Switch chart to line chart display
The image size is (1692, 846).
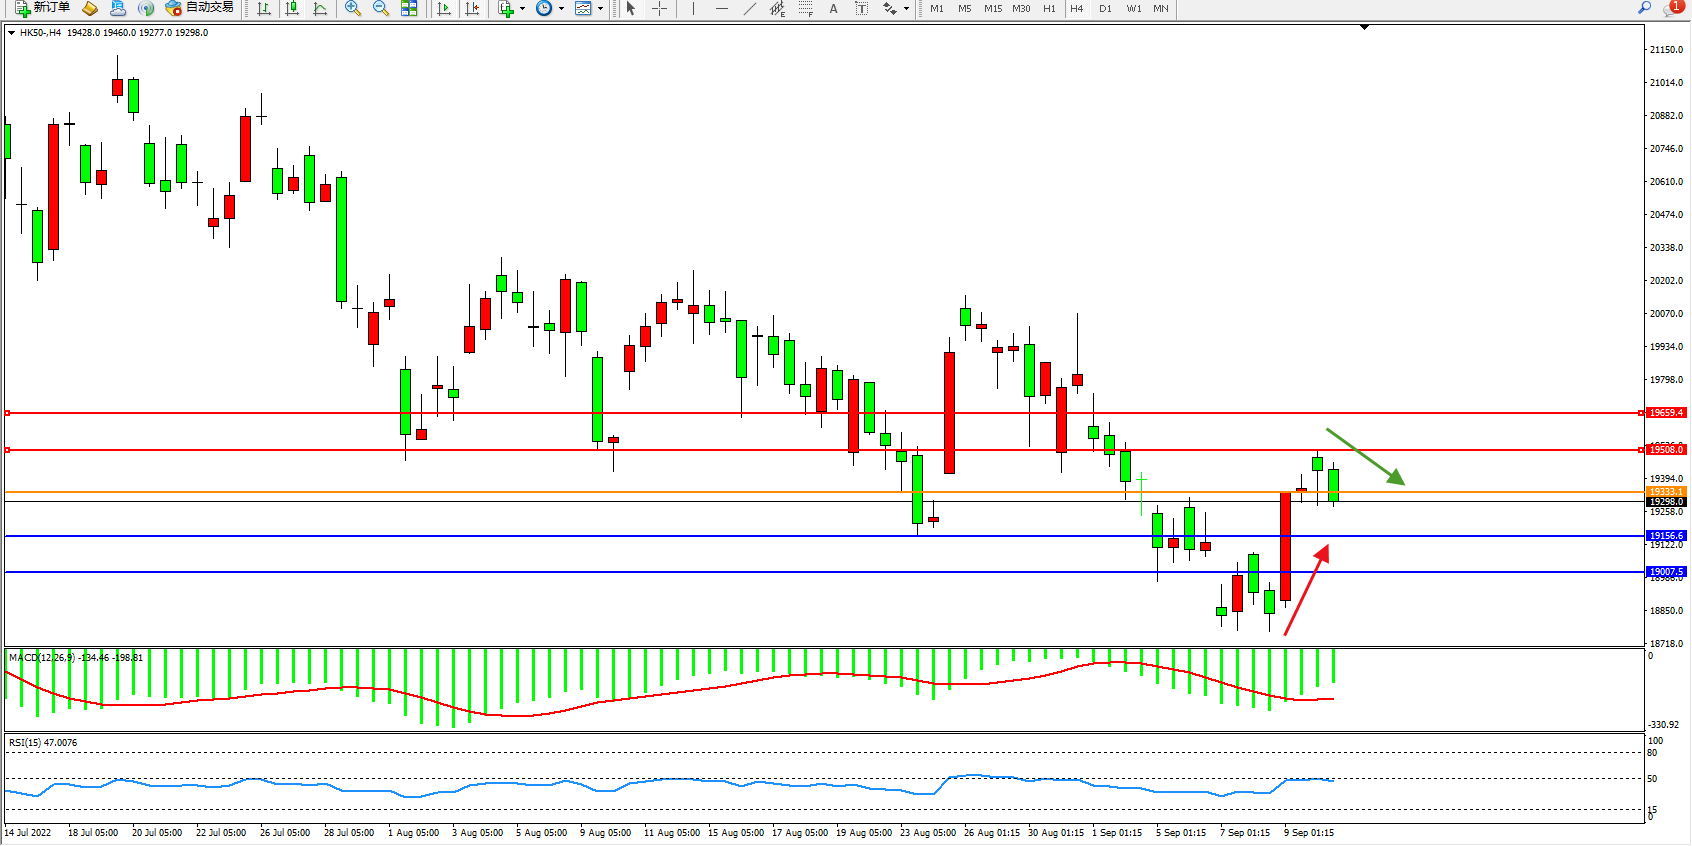[x=320, y=8]
